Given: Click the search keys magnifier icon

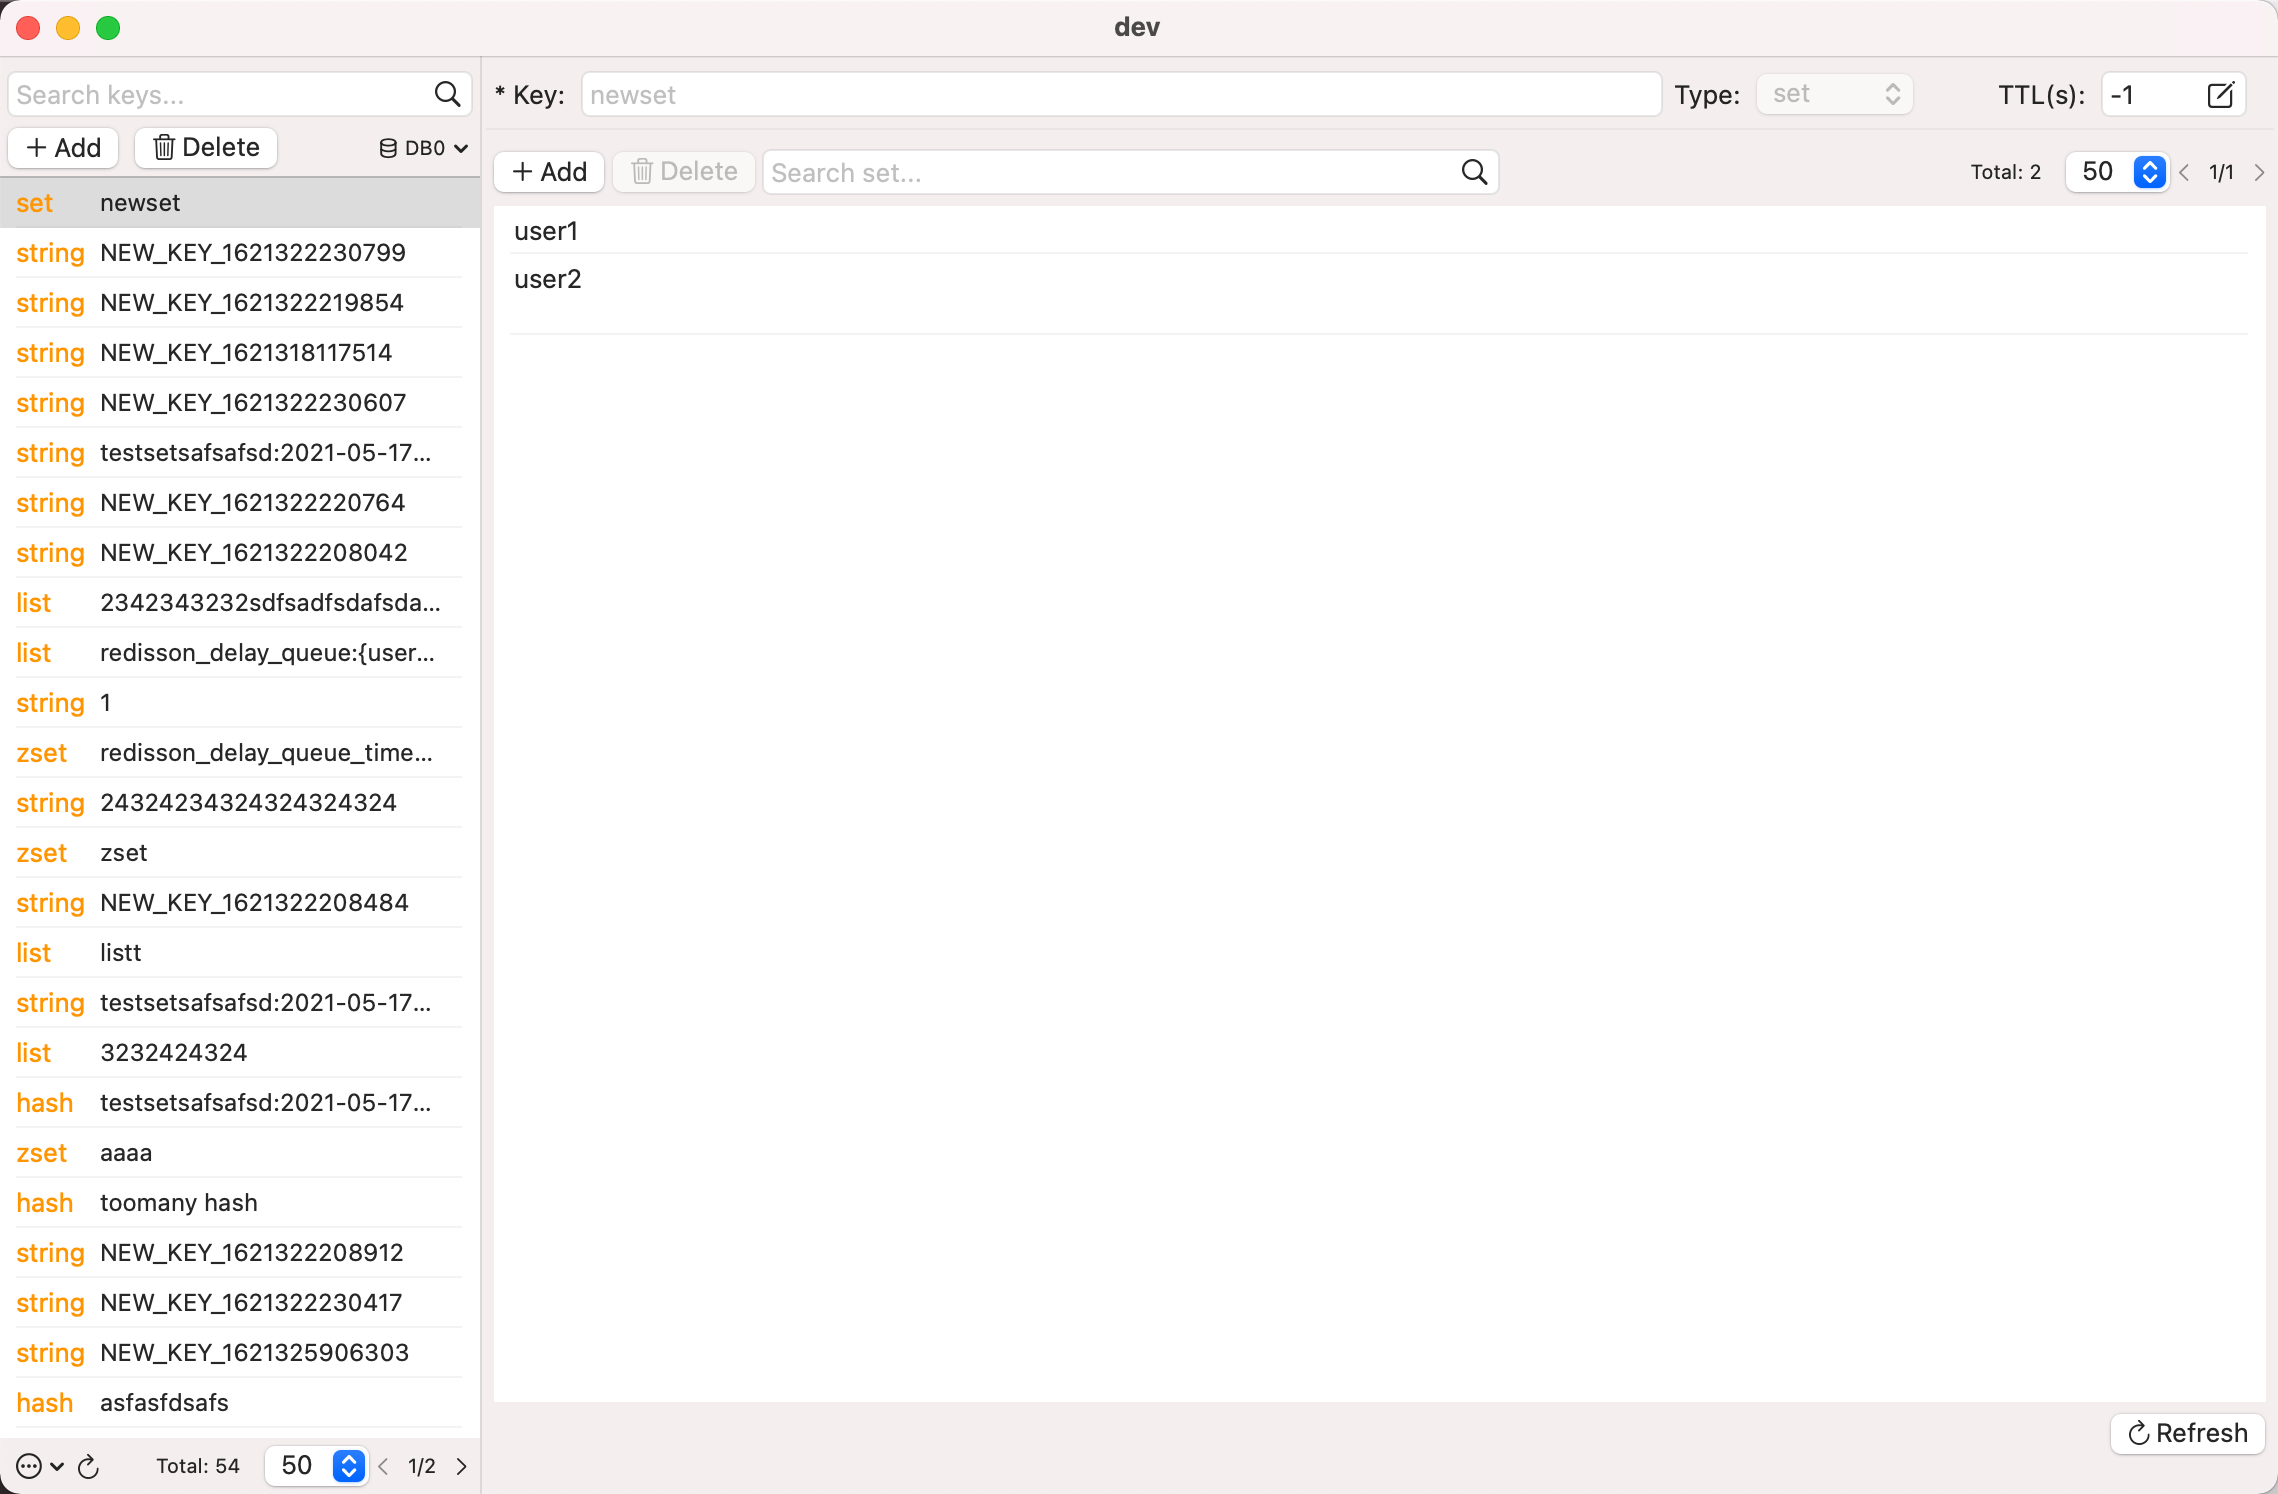Looking at the screenshot, I should tap(447, 94).
